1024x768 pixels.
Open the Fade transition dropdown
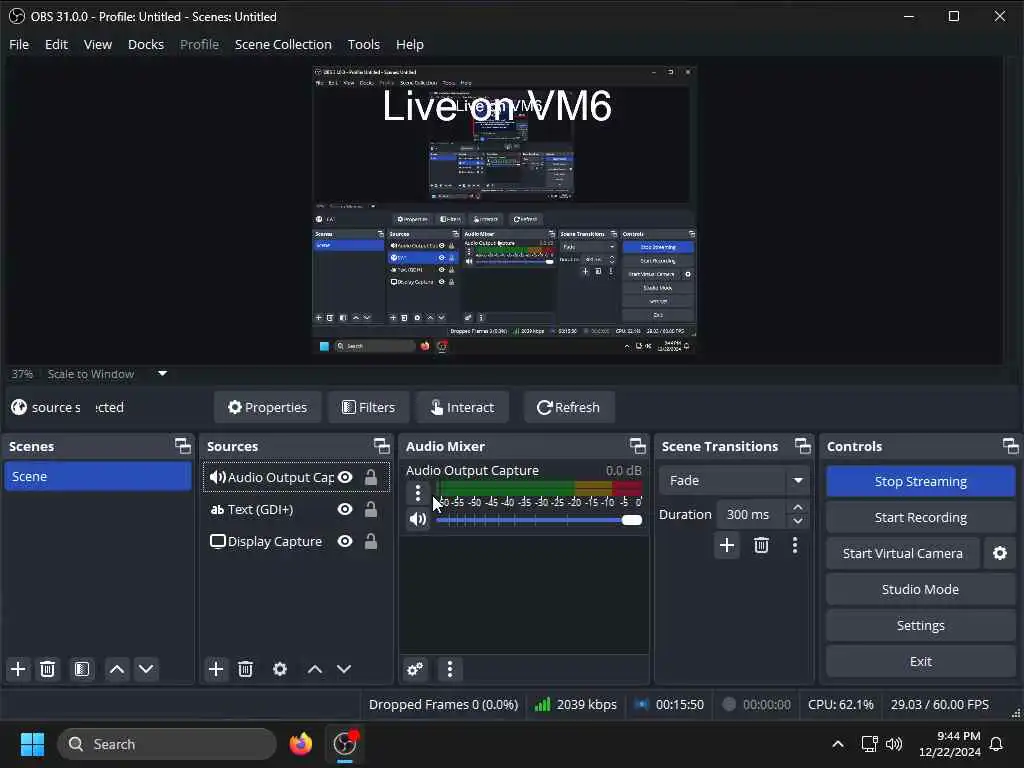point(734,480)
